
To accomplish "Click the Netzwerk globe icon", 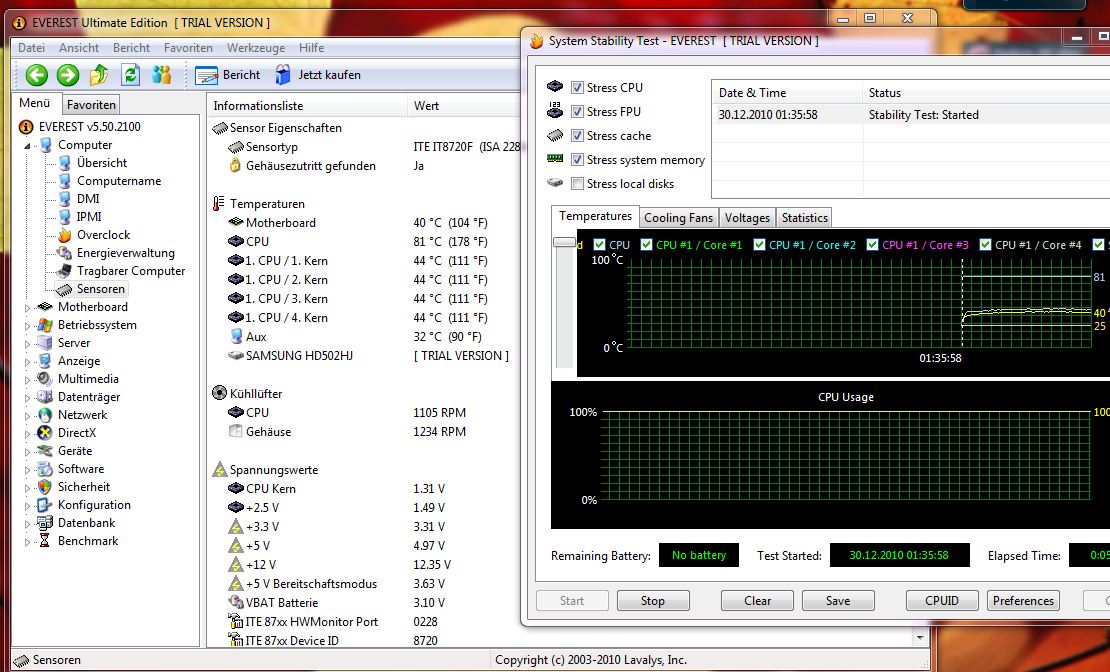I will 45,415.
